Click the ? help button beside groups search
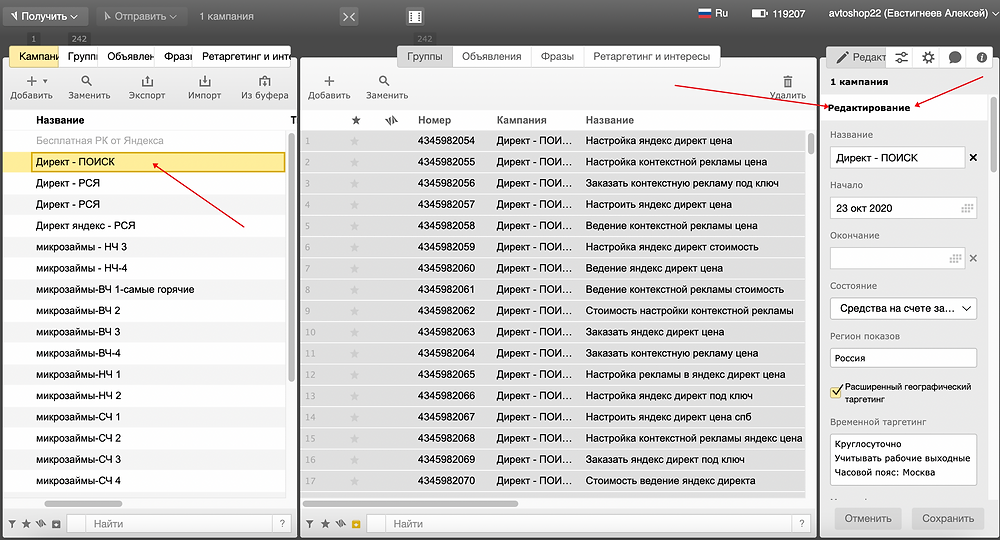Viewport: 1000px width, 540px height. [802, 523]
